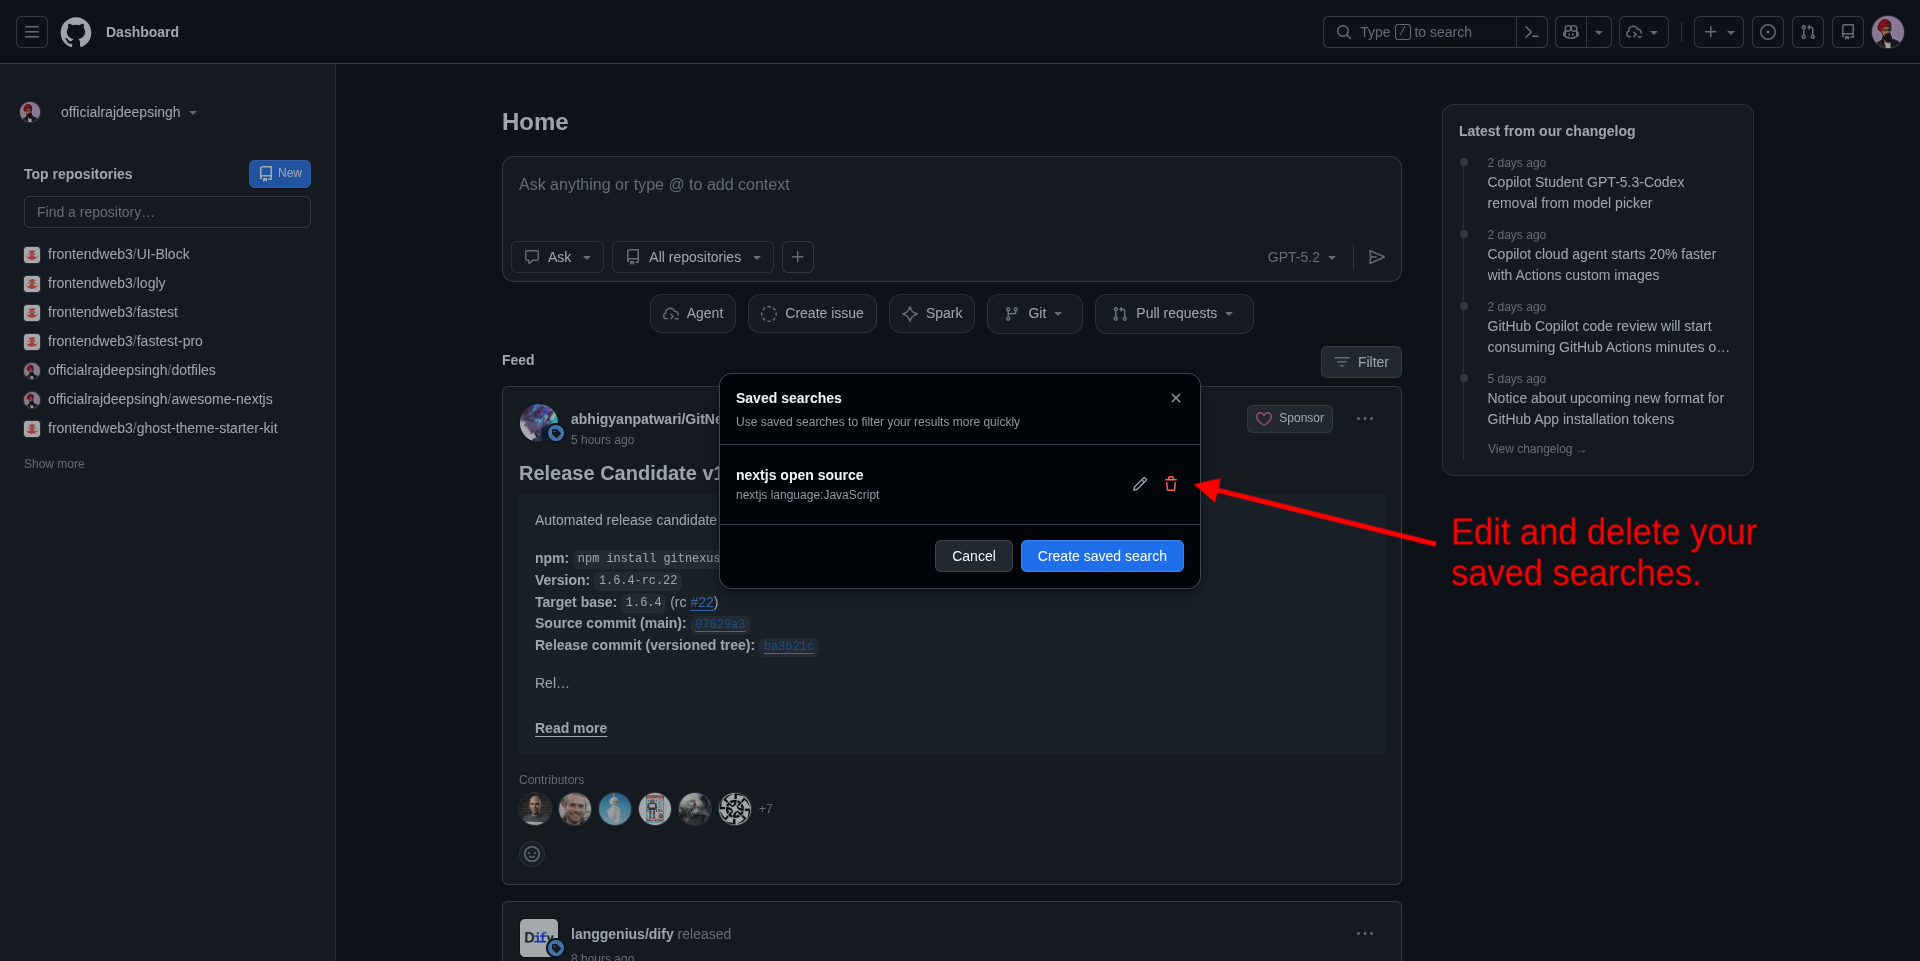Open Copilot chat icon in header

coord(1571,32)
